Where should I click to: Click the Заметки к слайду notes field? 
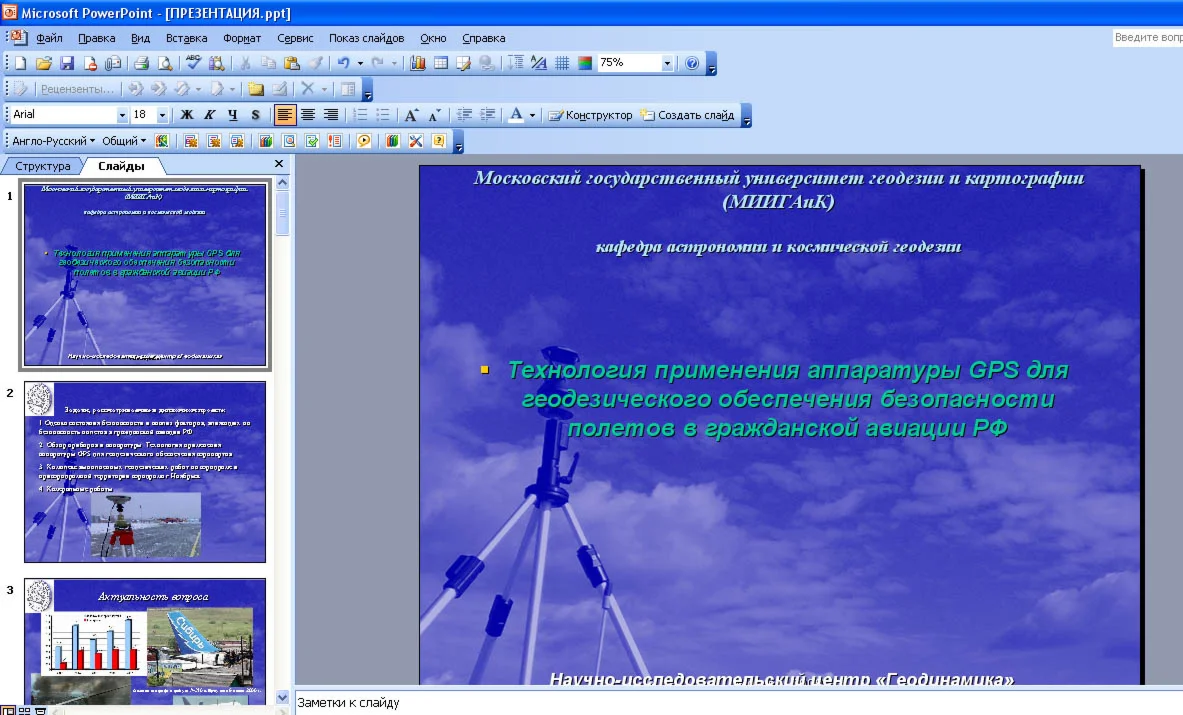(739, 702)
